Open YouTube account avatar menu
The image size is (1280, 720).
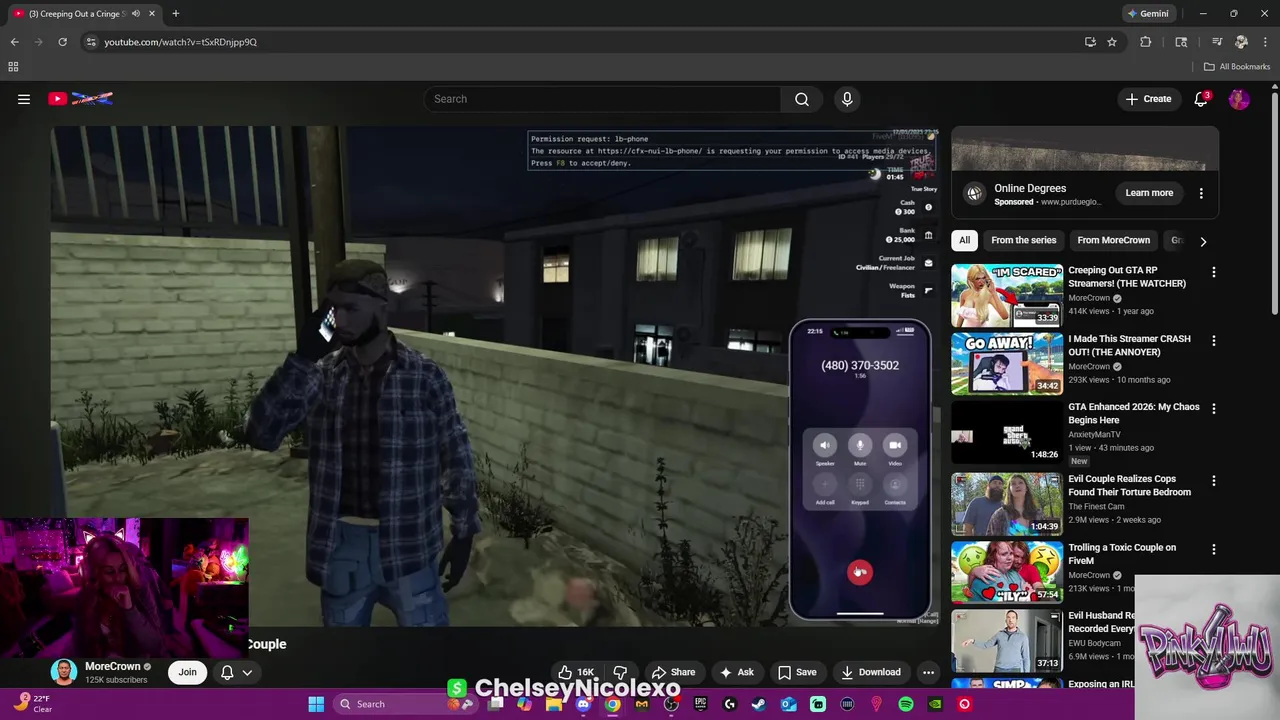[x=1239, y=99]
